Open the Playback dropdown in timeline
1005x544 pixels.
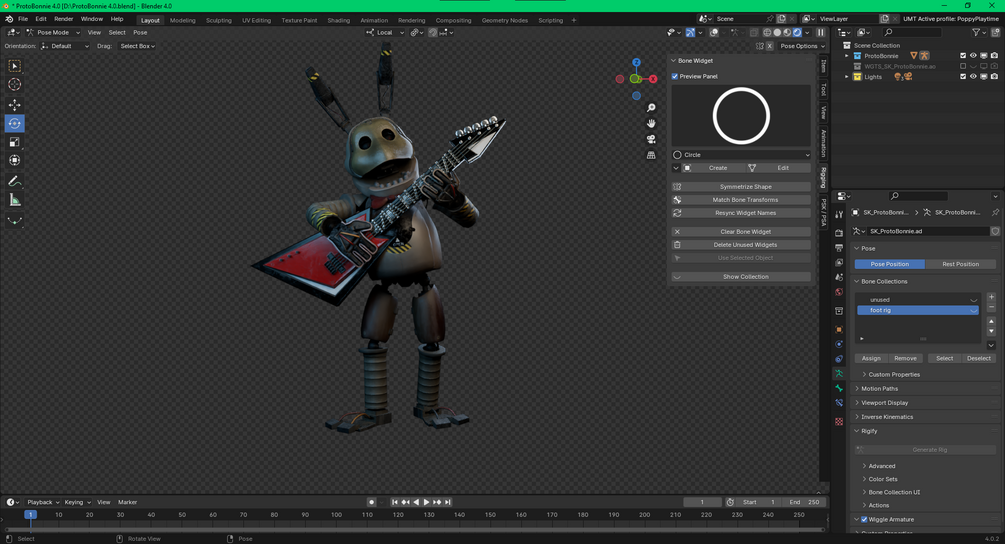tap(43, 502)
